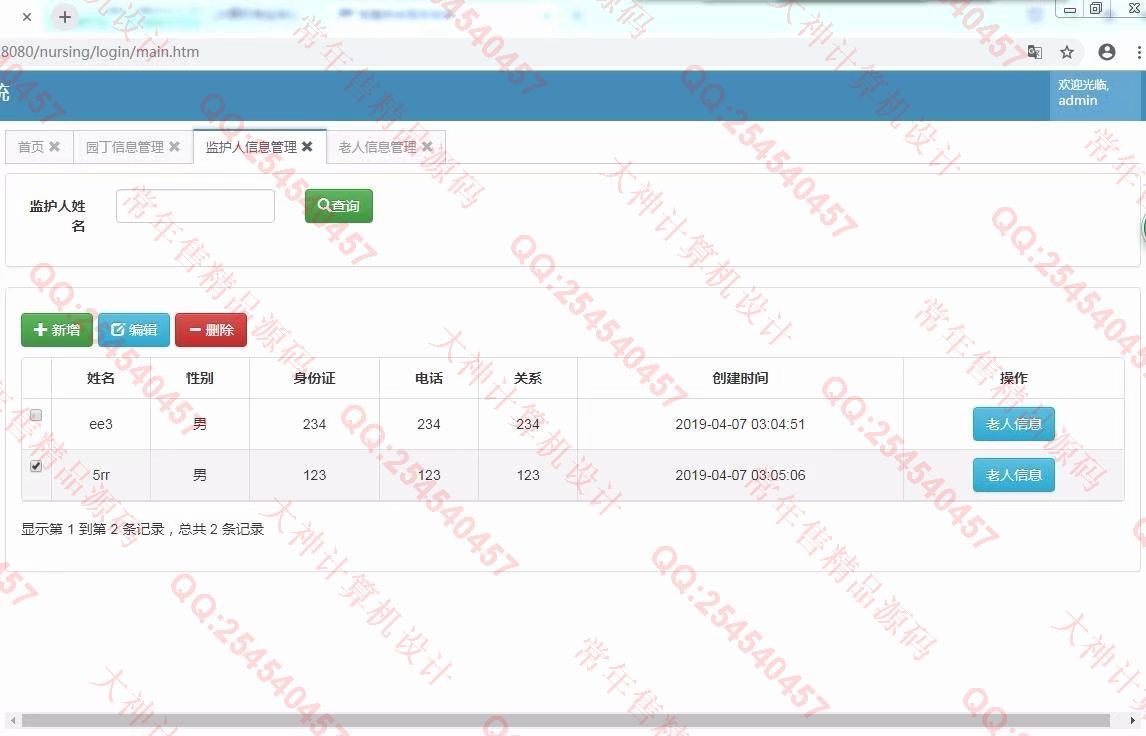Click the green 查询 search button
This screenshot has height=736, width=1146.
pyautogui.click(x=338, y=206)
